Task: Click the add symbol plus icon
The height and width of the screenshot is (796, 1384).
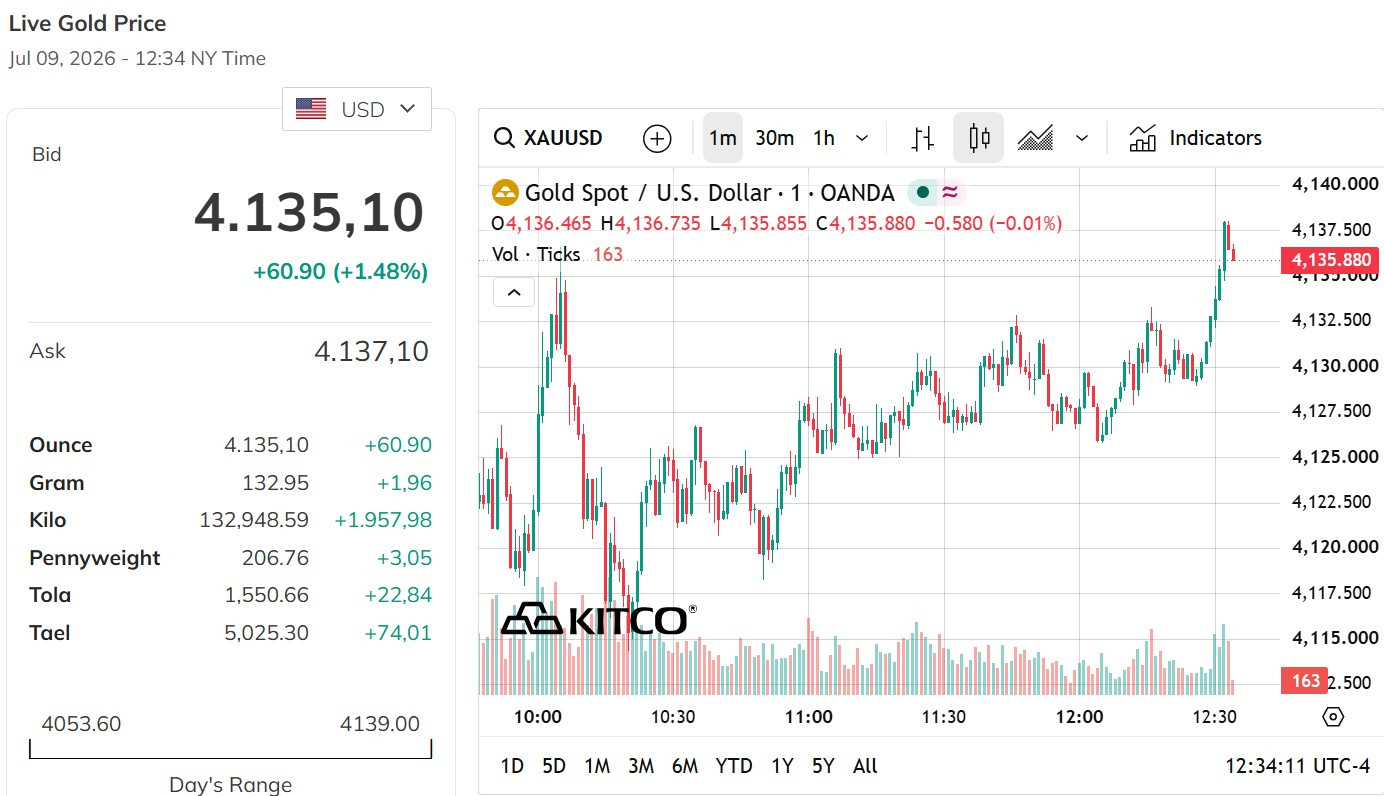Action: (657, 138)
